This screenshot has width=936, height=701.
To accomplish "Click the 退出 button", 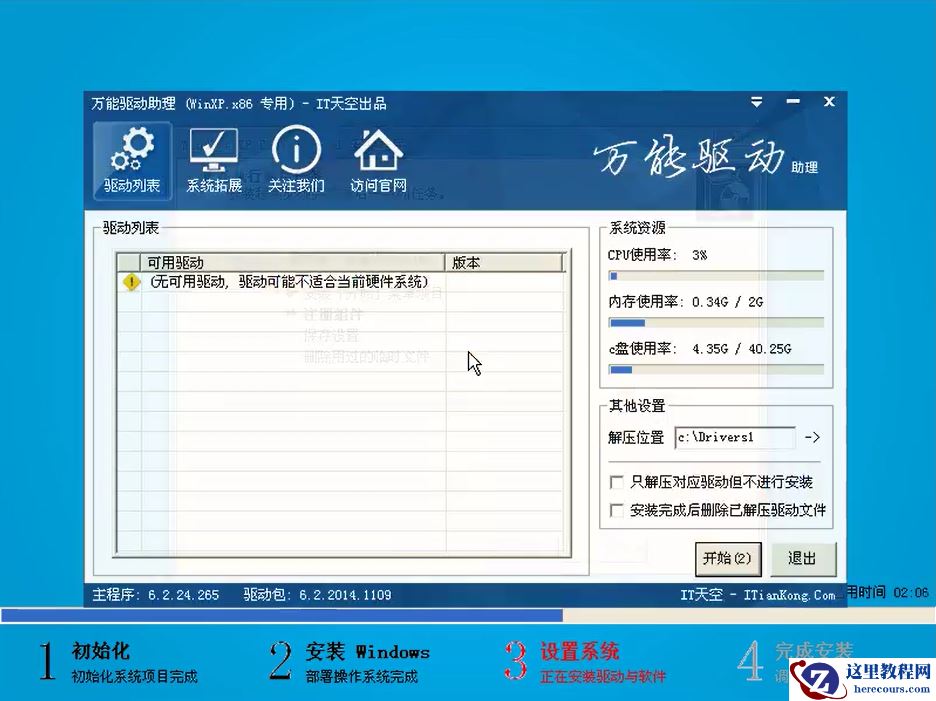I will tap(803, 559).
